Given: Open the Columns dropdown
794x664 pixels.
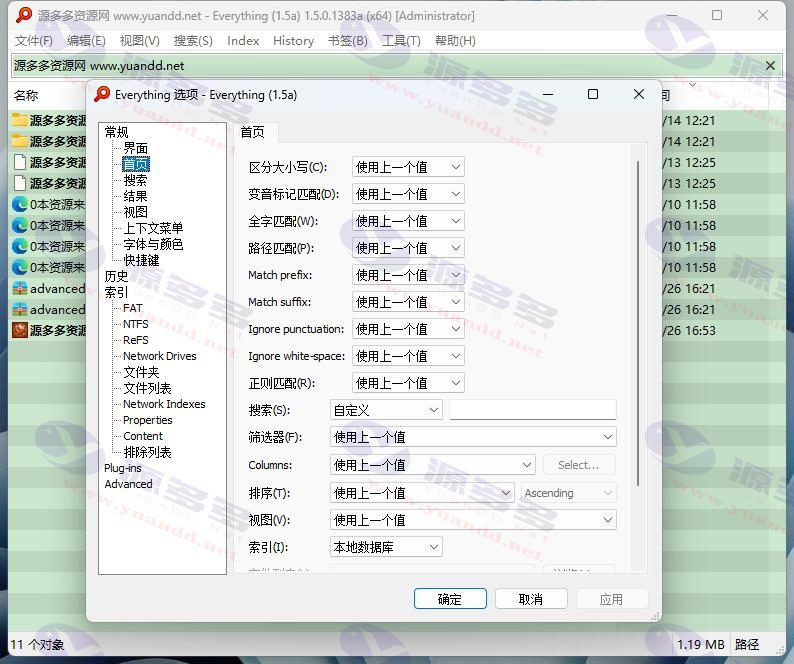Looking at the screenshot, I should (x=432, y=465).
